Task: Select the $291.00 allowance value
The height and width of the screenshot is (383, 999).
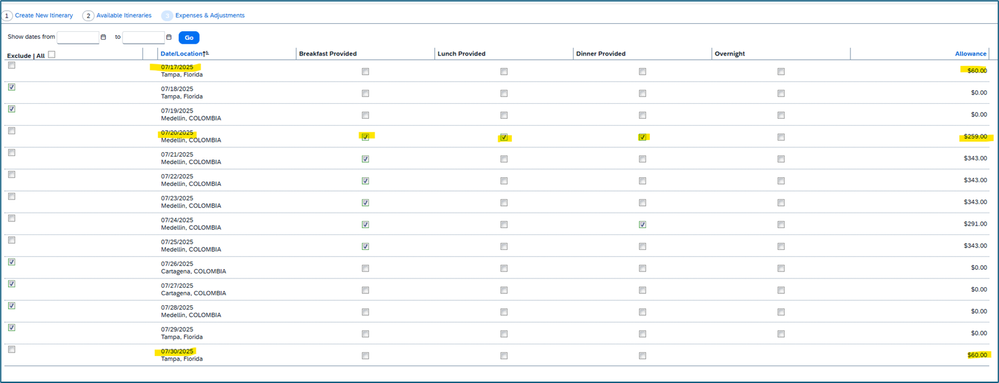Action: point(975,224)
